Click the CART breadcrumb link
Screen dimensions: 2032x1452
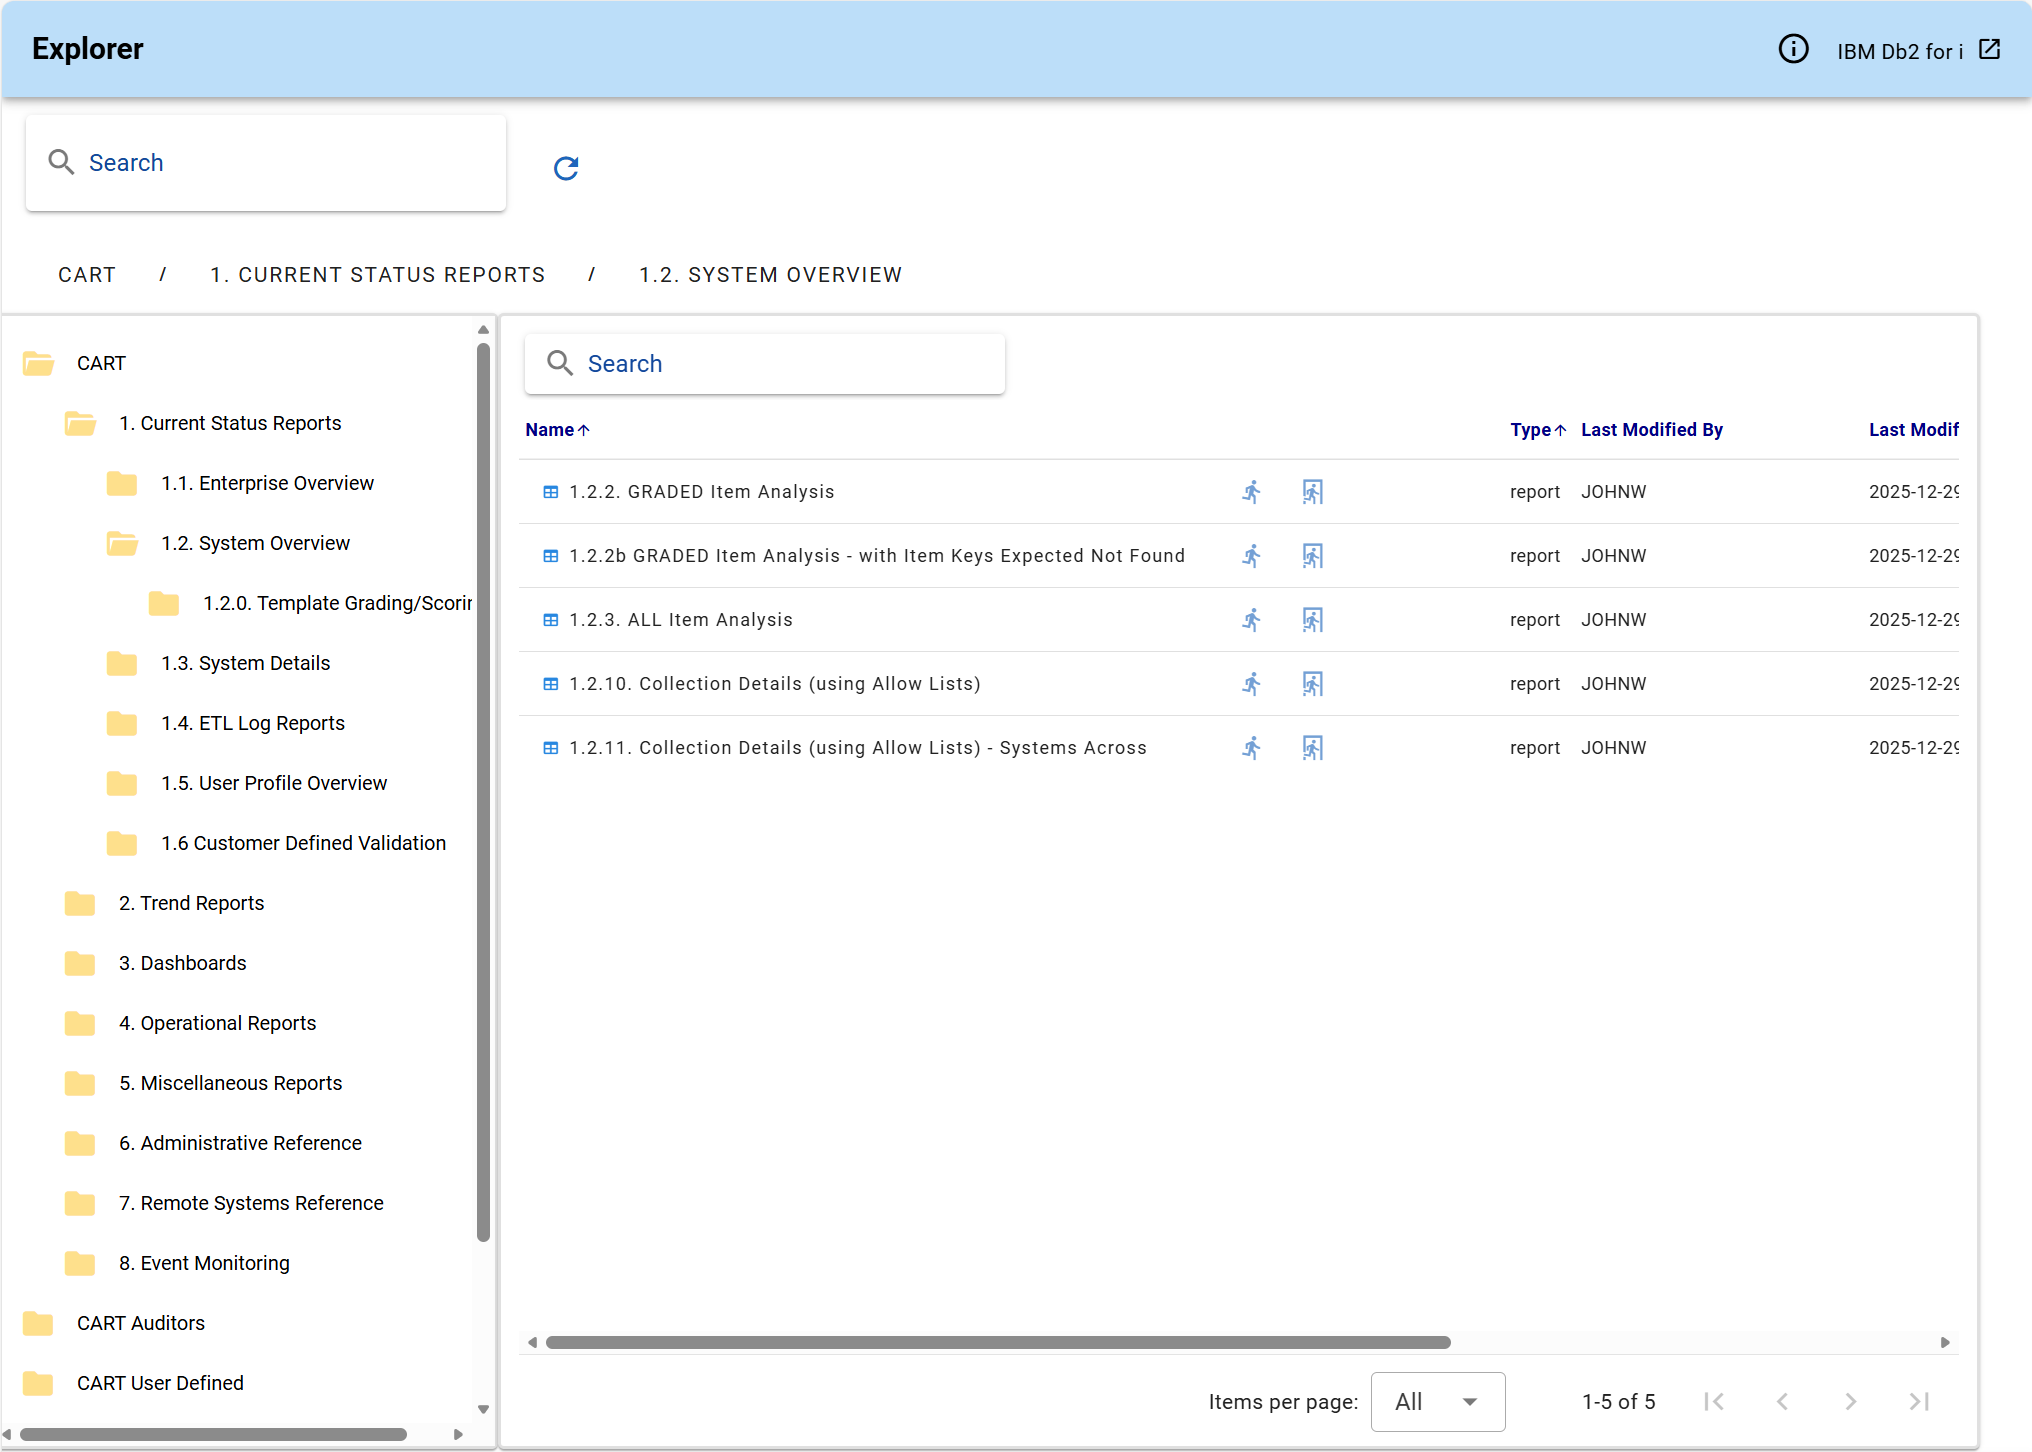pos(87,275)
